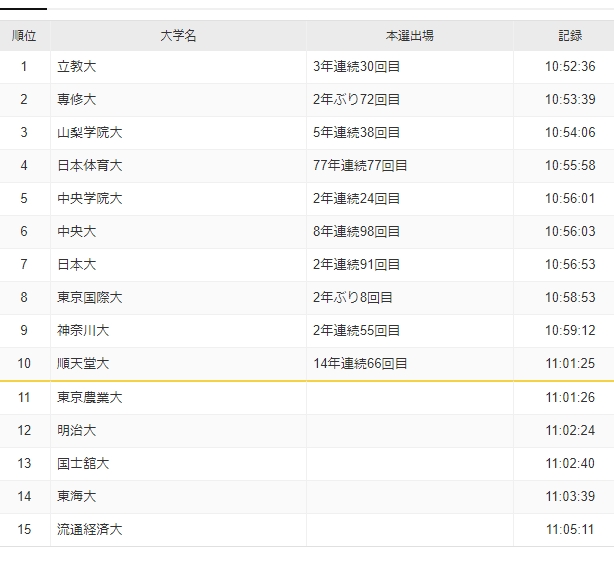This screenshot has width=614, height=567.
Task: Click the 本選出場 column header
Action: (x=410, y=36)
